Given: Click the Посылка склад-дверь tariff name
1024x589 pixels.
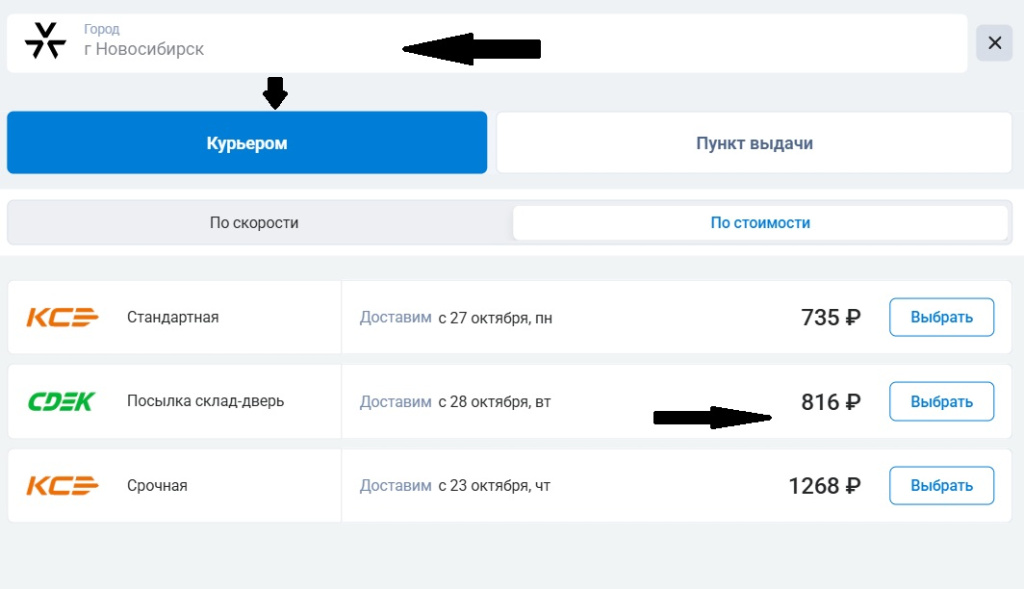Looking at the screenshot, I should (206, 402).
